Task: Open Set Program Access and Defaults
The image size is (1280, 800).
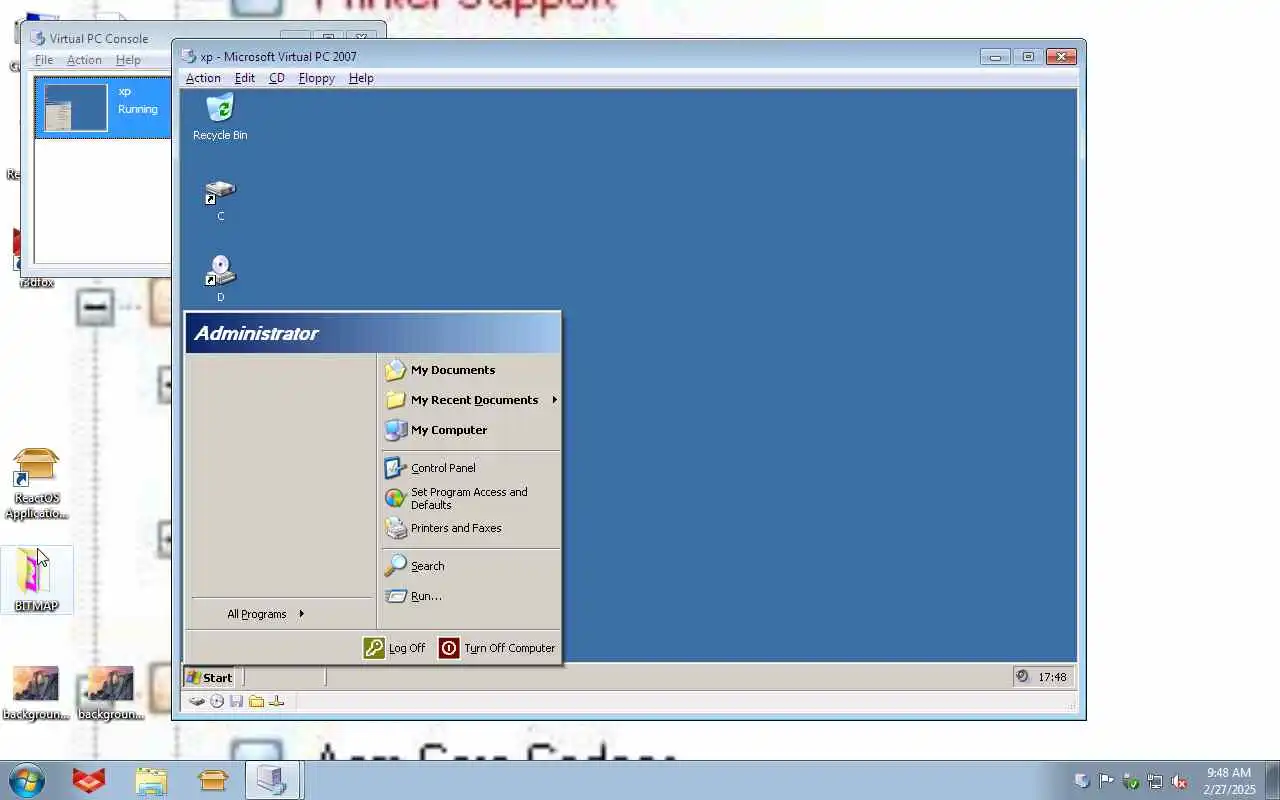Action: pos(469,498)
